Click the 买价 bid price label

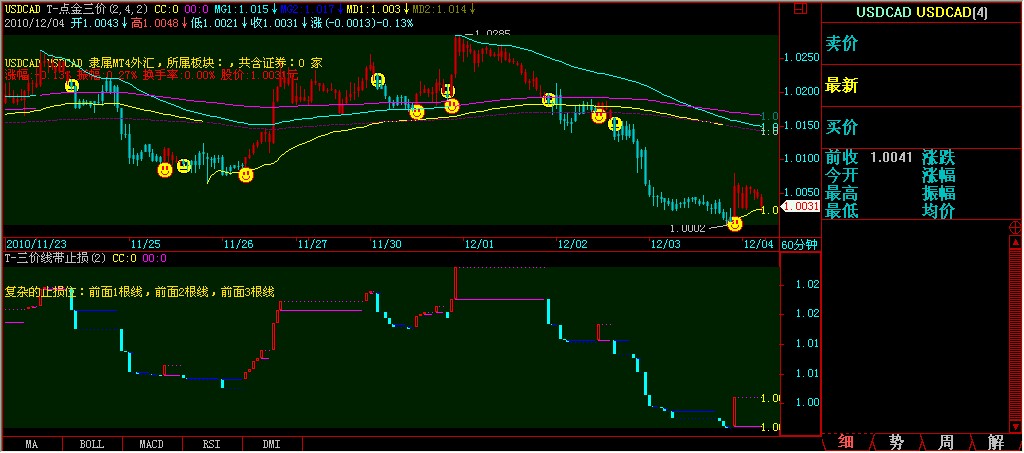(x=842, y=127)
